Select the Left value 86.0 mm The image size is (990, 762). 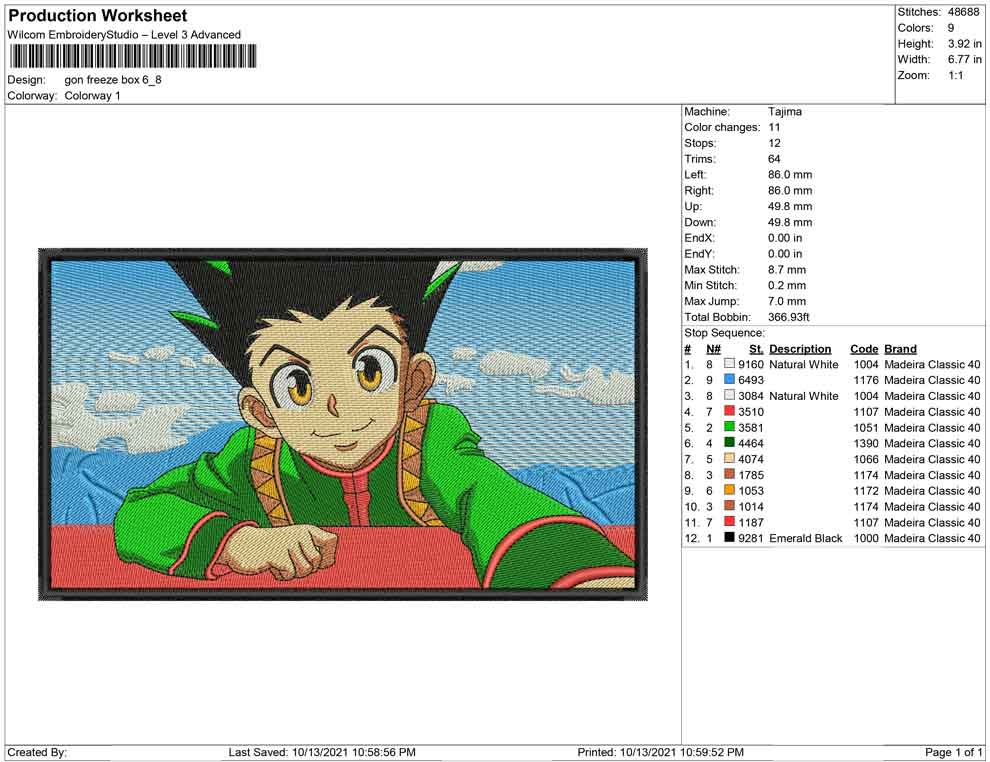(790, 174)
